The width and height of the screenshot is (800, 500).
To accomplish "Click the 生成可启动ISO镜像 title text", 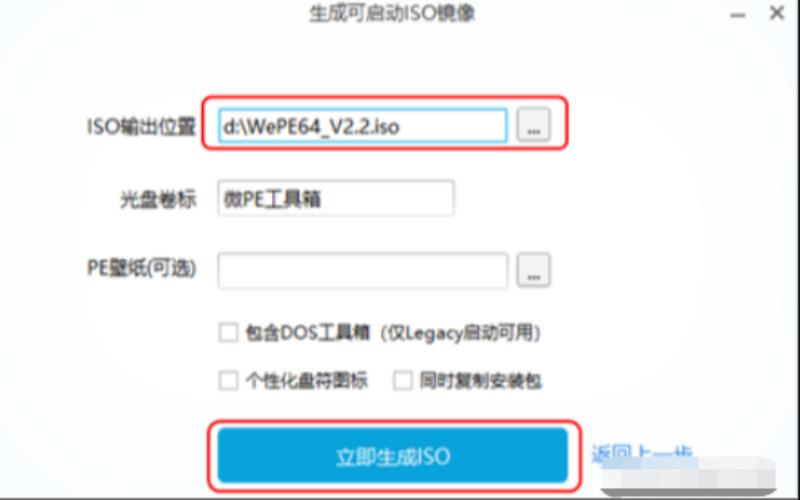I will (x=392, y=13).
